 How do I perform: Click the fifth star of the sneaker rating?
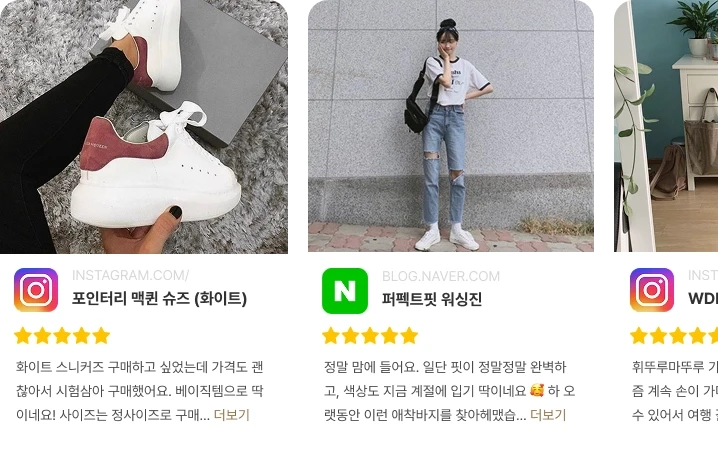click(102, 336)
